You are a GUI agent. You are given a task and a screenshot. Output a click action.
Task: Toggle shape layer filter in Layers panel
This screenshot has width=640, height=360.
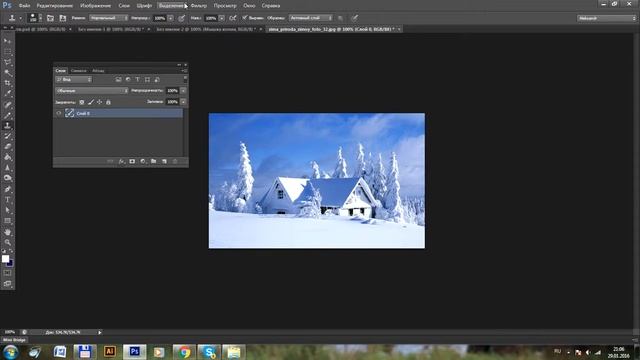[x=147, y=80]
